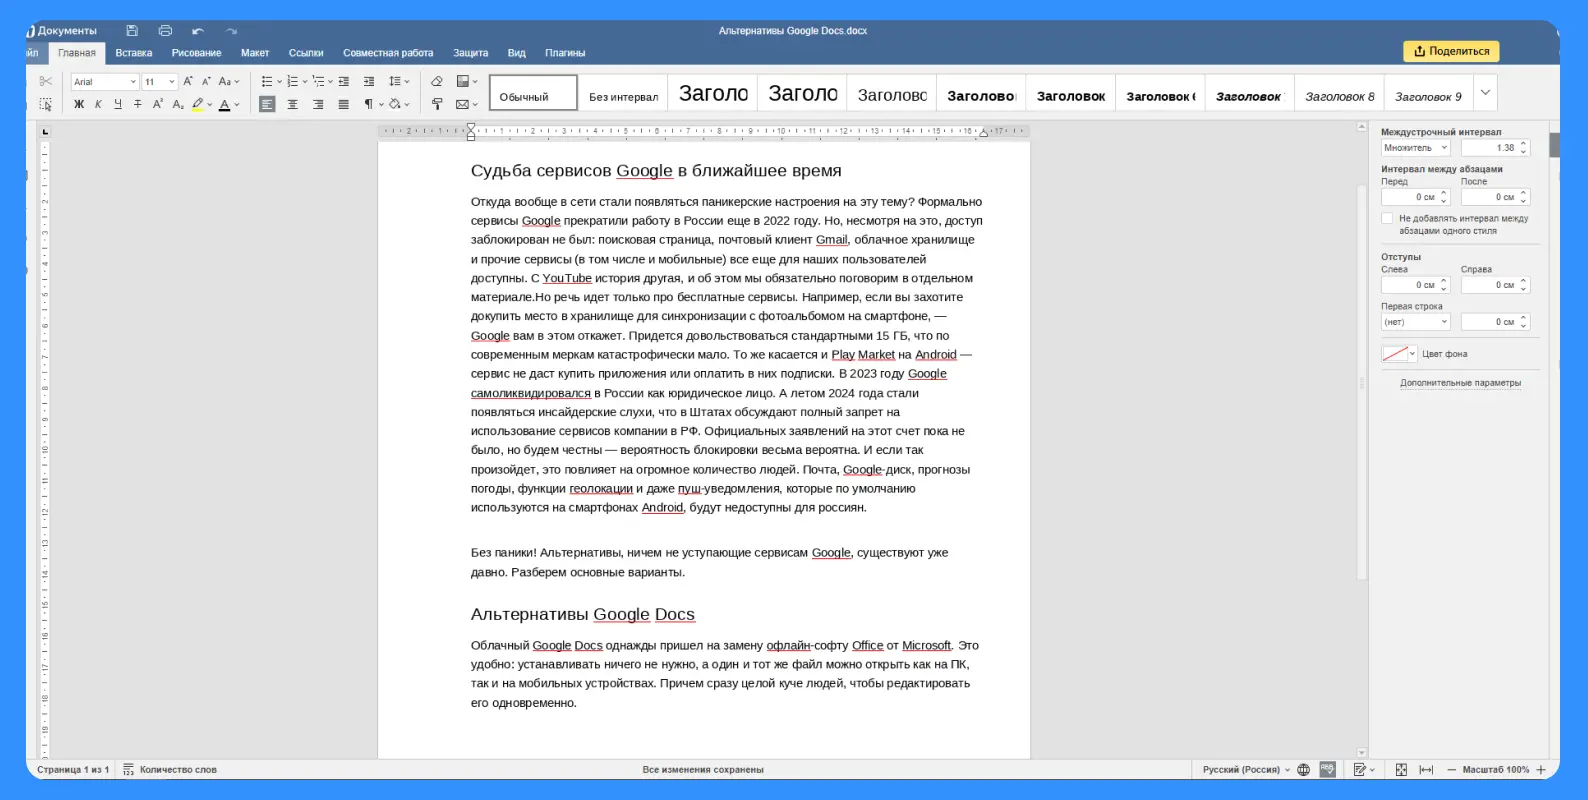This screenshot has height=800, width=1588.
Task: Click Количество слов in status bar
Action: click(x=169, y=769)
